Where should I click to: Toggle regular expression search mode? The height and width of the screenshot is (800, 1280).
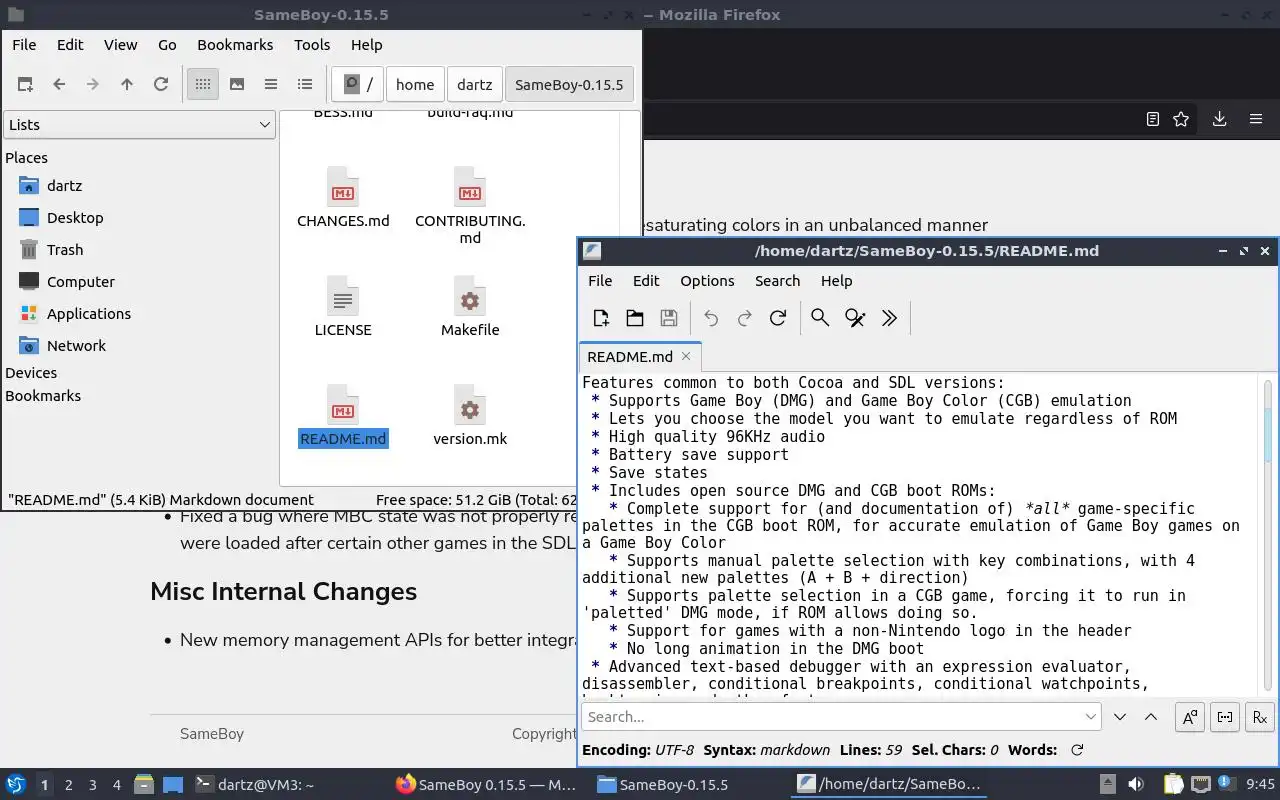1260,717
